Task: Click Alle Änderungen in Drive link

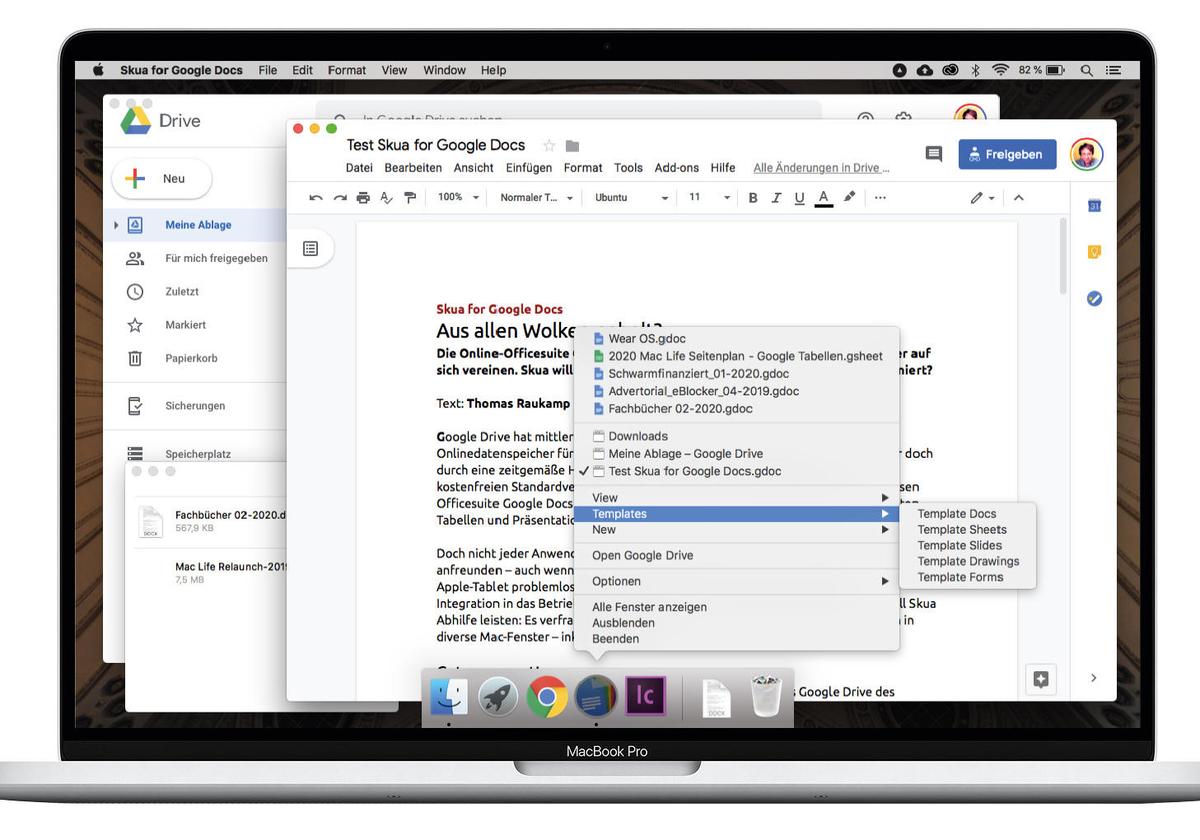Action: (x=822, y=168)
